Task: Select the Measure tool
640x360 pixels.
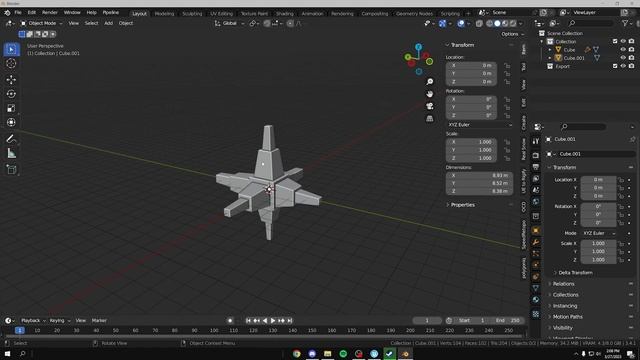Action: click(11, 153)
